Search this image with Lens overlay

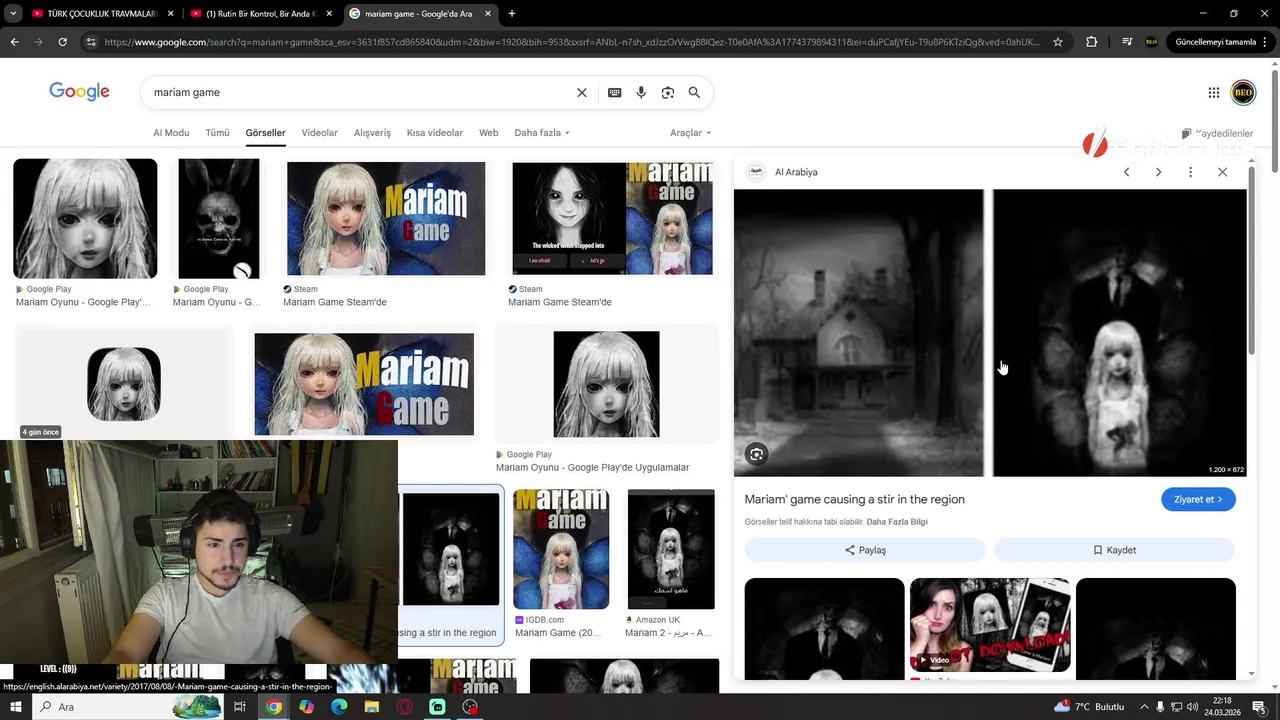point(757,454)
